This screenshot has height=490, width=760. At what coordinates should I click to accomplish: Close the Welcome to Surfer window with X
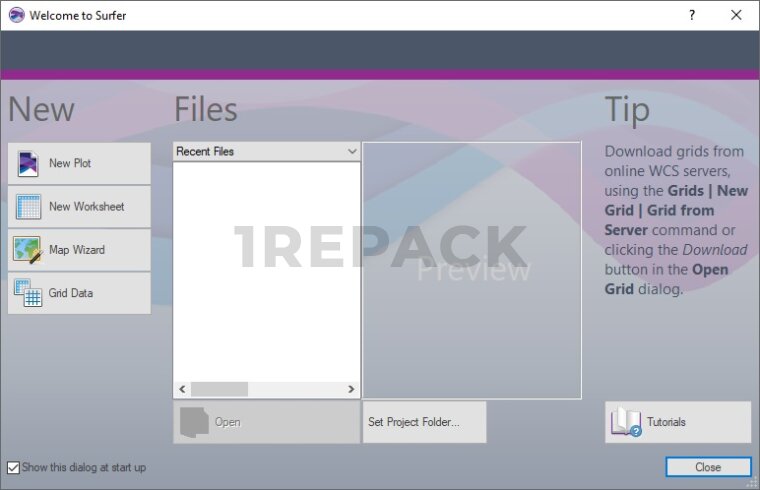736,15
